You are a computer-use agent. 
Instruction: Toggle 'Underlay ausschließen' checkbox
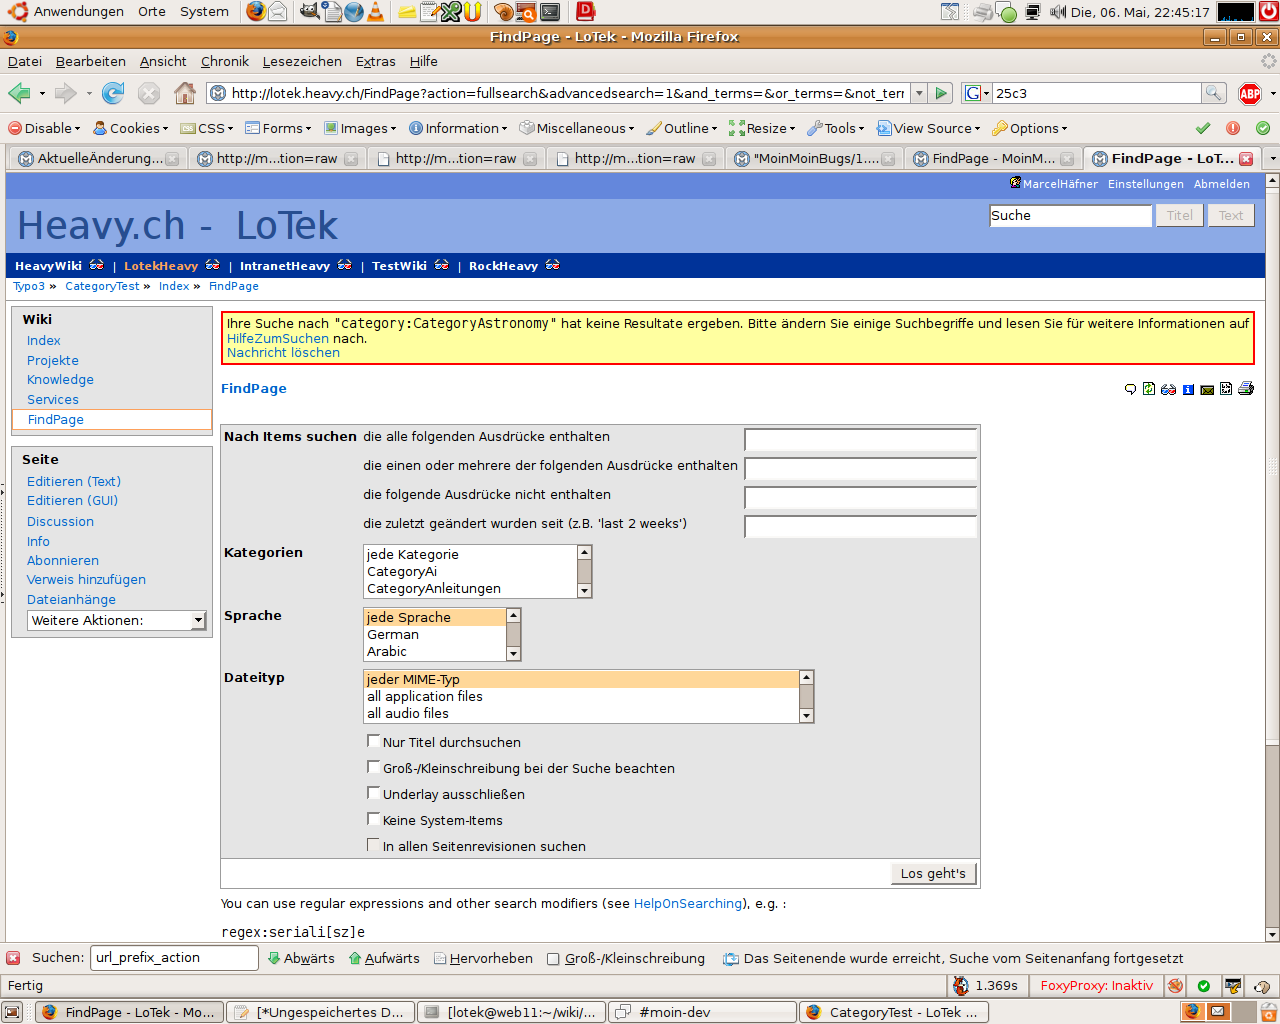click(374, 793)
